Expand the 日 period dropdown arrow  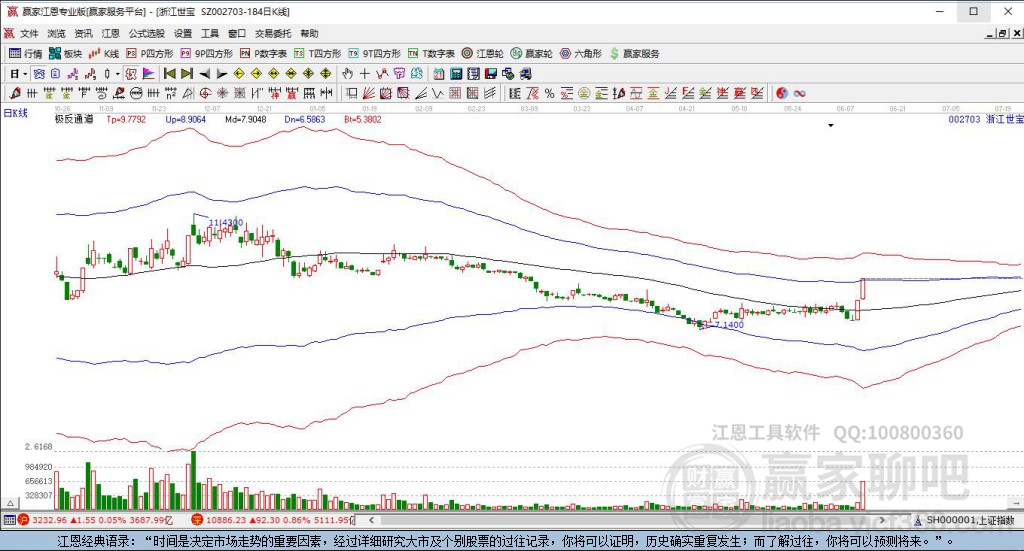click(x=25, y=74)
